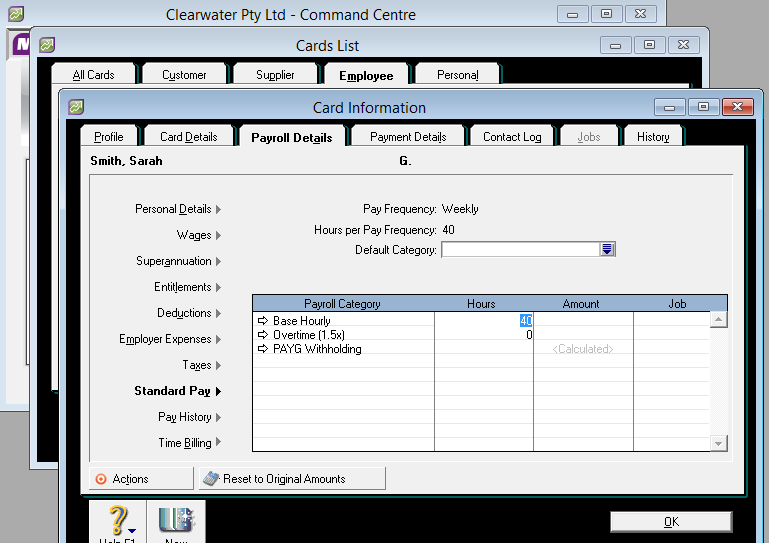Open the Personal Details section
This screenshot has height=543, width=769.
point(178,209)
